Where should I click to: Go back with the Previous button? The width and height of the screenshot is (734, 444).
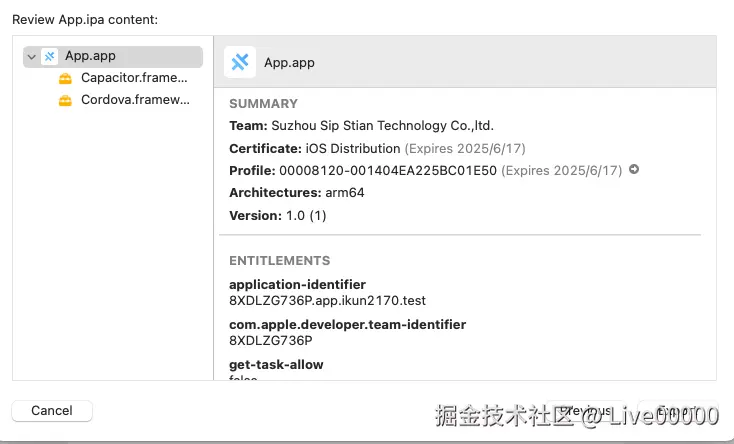(586, 411)
